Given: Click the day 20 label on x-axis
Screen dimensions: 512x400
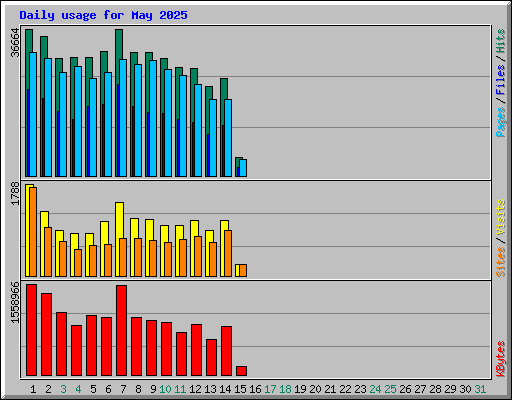Looking at the screenshot, I should pos(315,389).
